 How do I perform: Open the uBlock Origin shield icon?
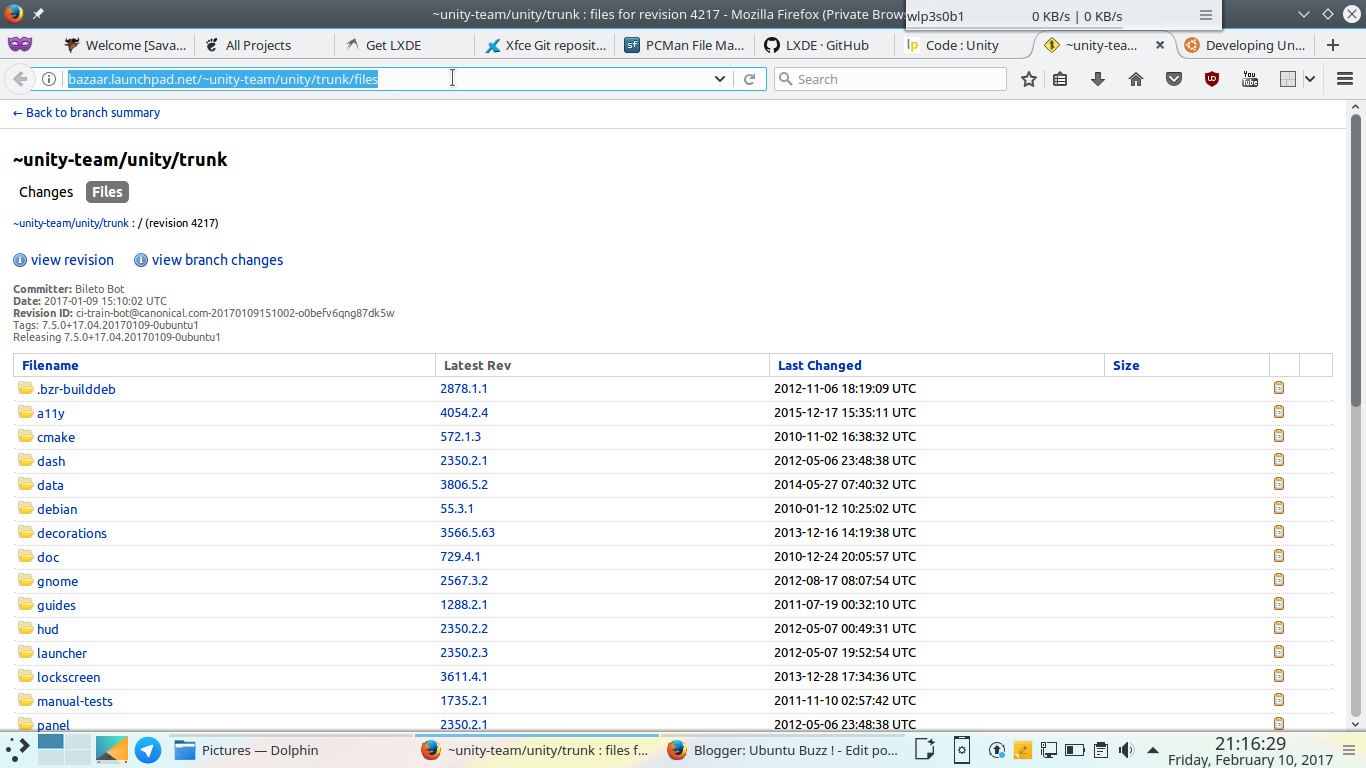[x=1211, y=78]
